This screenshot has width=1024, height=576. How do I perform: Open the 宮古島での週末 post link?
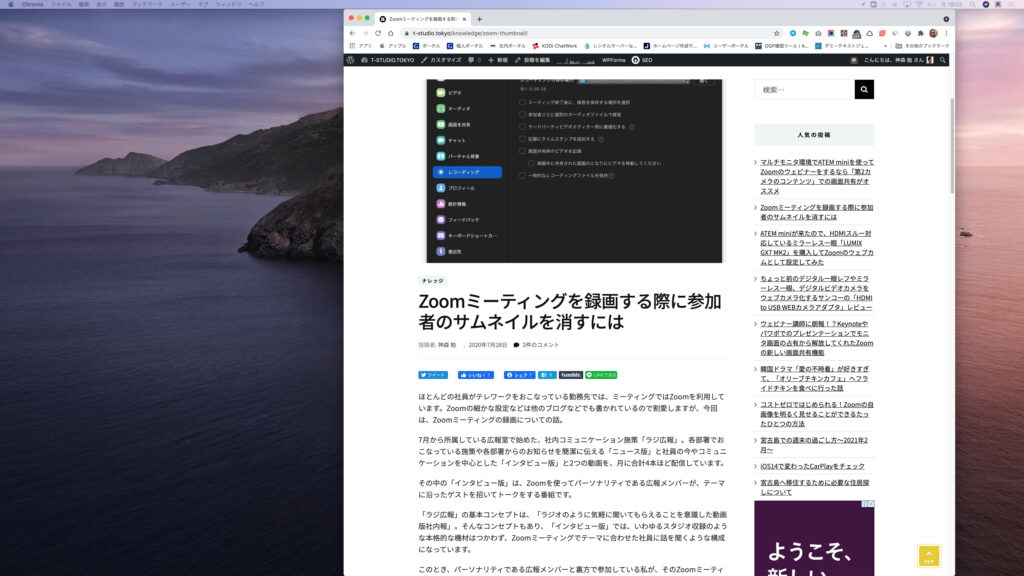[x=814, y=445]
